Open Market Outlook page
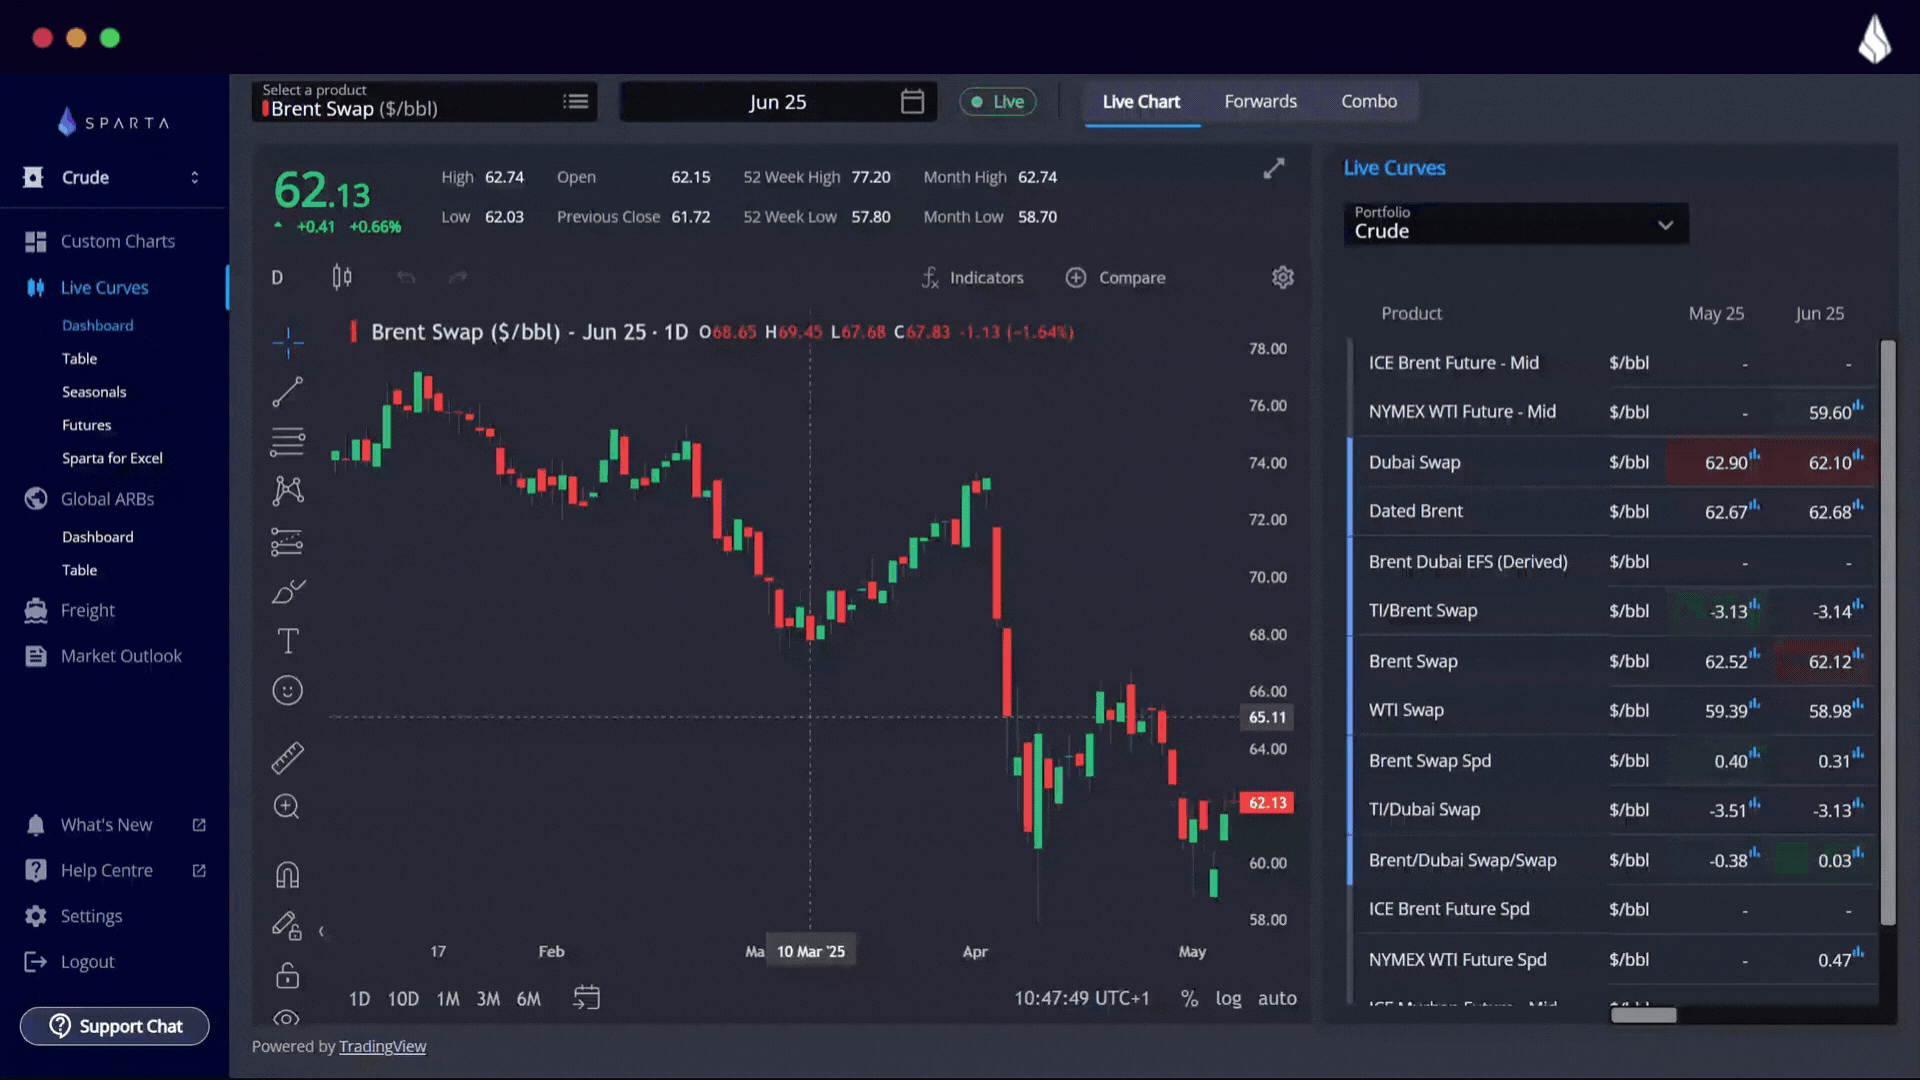Screen dimensions: 1920x1080 [121, 656]
